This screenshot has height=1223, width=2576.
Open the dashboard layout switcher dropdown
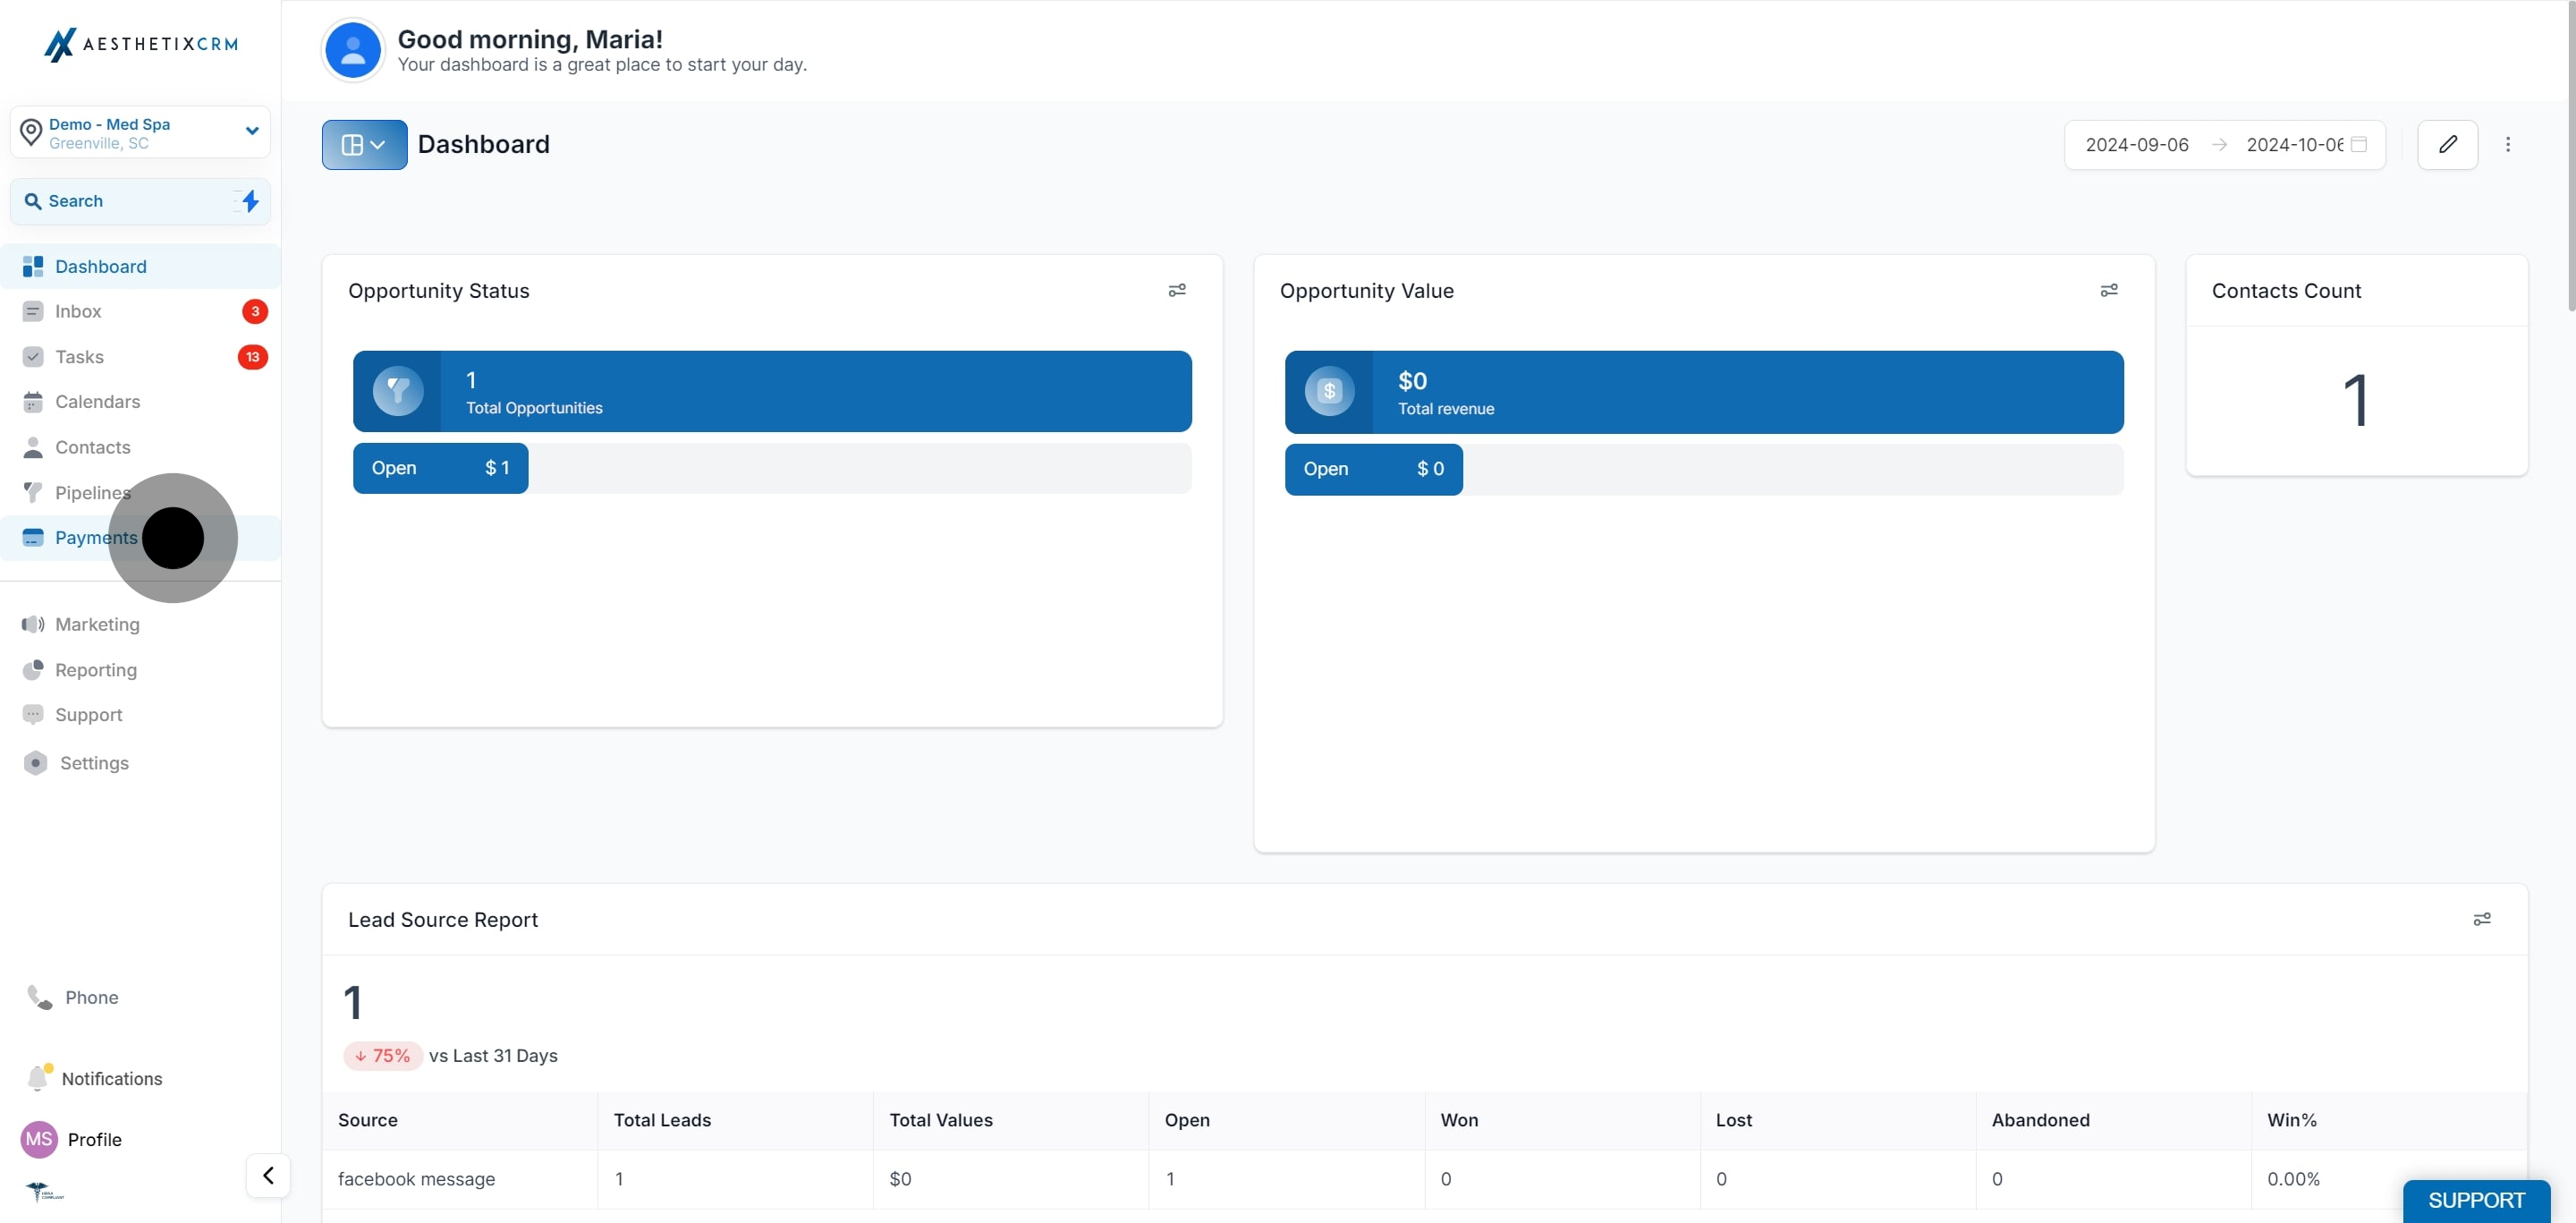(x=364, y=145)
